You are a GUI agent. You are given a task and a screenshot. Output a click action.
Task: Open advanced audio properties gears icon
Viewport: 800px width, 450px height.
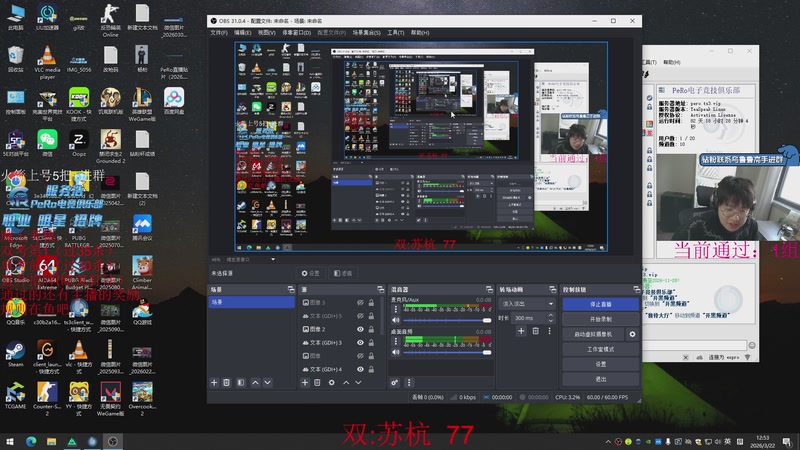coord(394,382)
